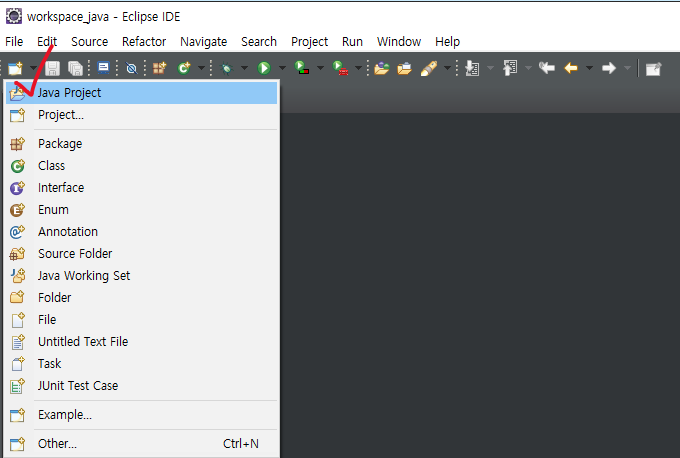Open dropdown arrow beside Run icon
The image size is (680, 458).
coord(282,68)
